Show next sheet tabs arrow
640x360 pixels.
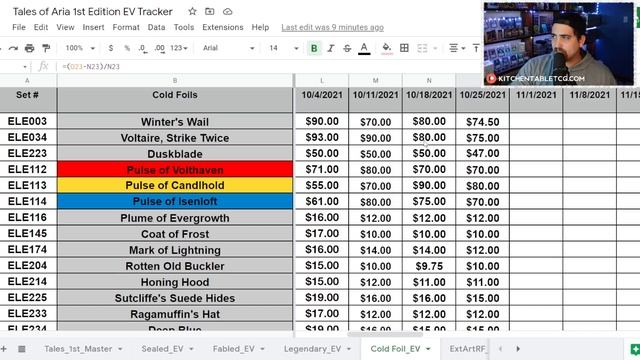(x=518, y=349)
